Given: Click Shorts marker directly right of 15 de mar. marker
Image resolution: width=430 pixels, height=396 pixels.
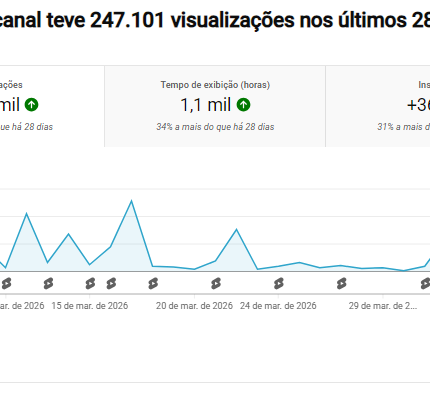Looking at the screenshot, I should click(111, 283).
